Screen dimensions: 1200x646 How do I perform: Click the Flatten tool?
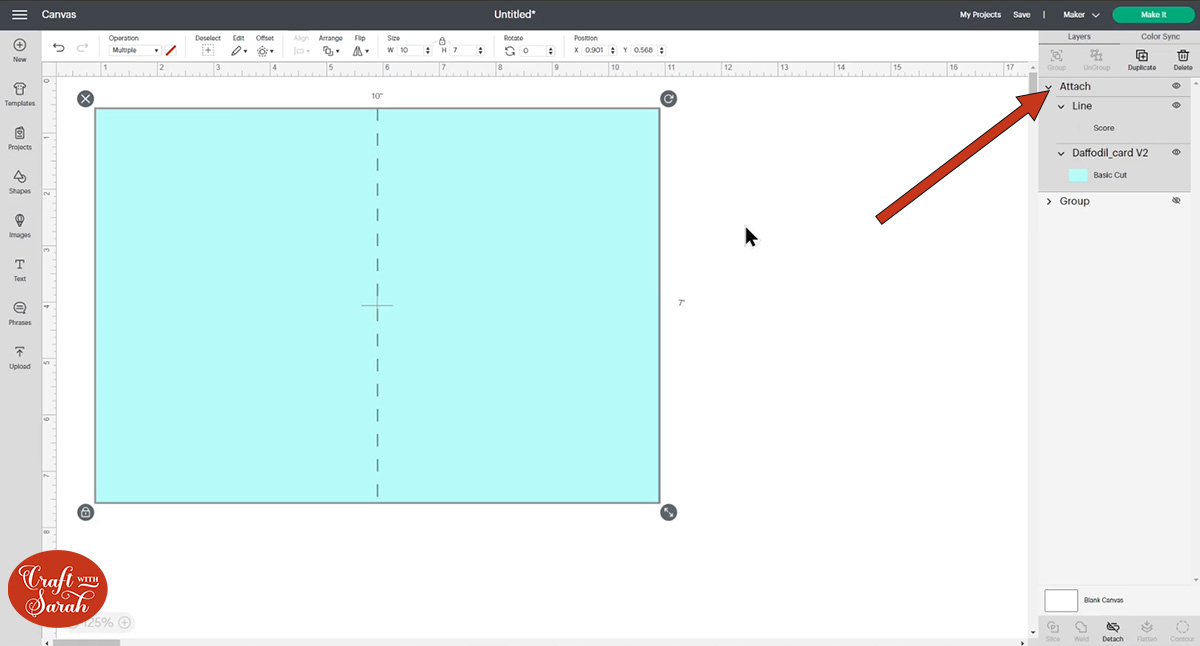pos(1147,630)
